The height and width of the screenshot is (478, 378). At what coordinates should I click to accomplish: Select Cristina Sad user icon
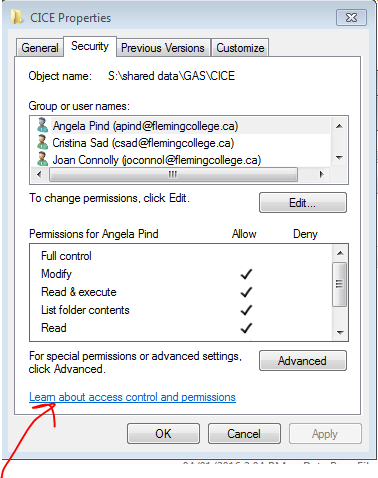tap(42, 142)
